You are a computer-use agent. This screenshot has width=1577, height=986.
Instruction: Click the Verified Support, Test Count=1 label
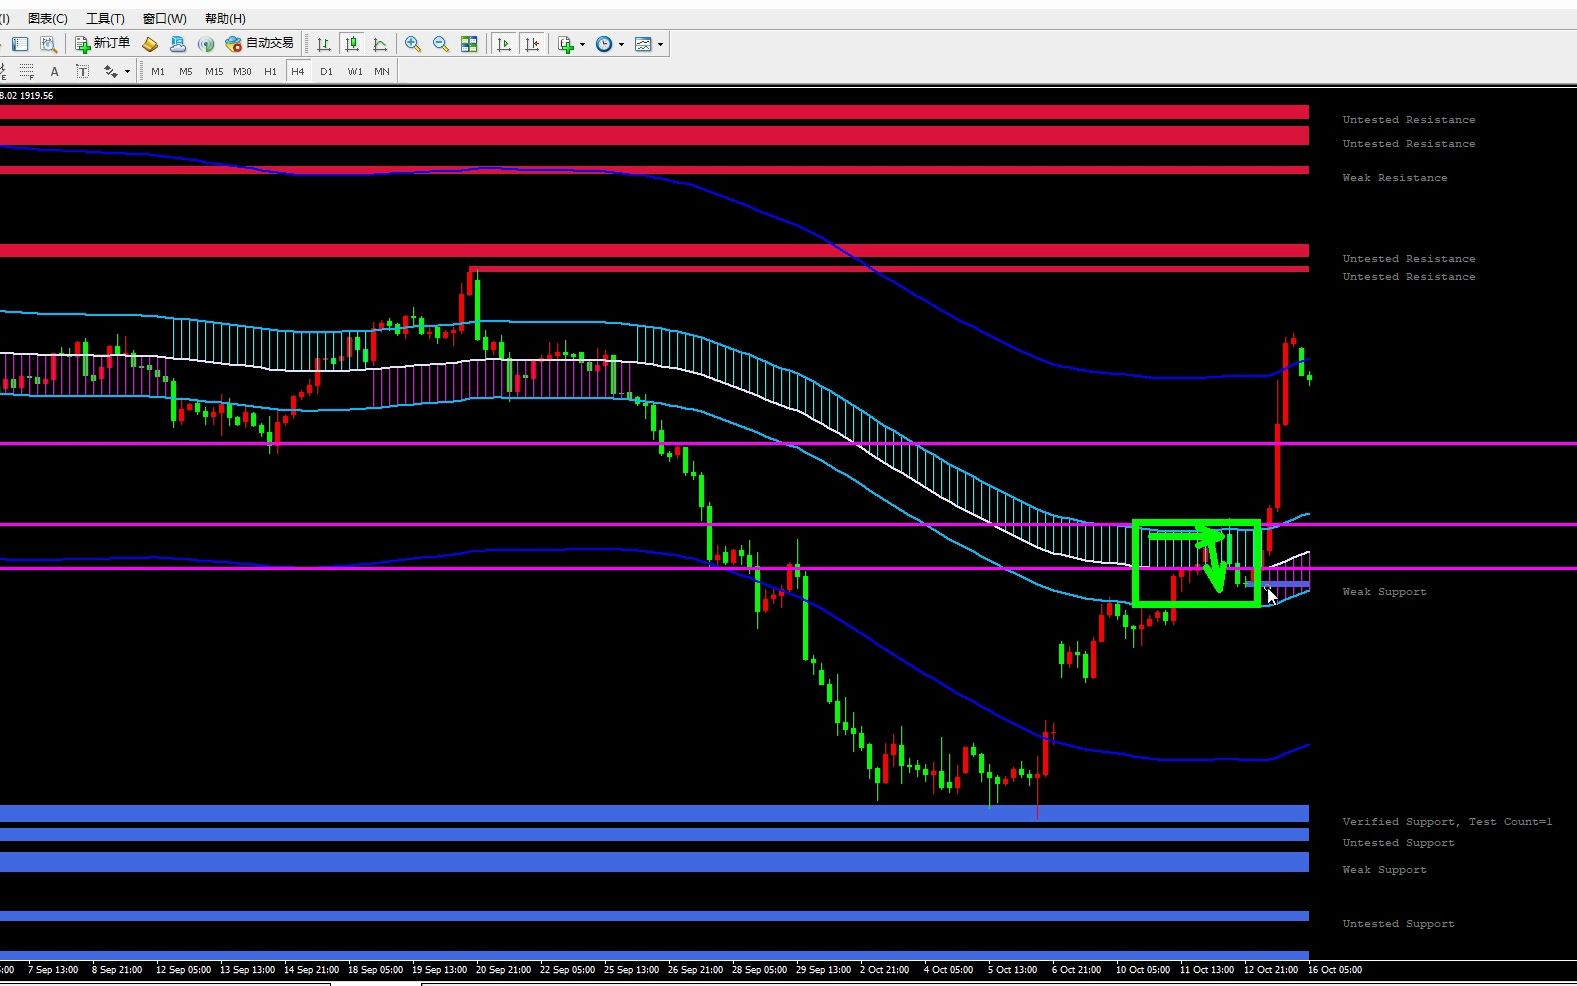point(1447,822)
